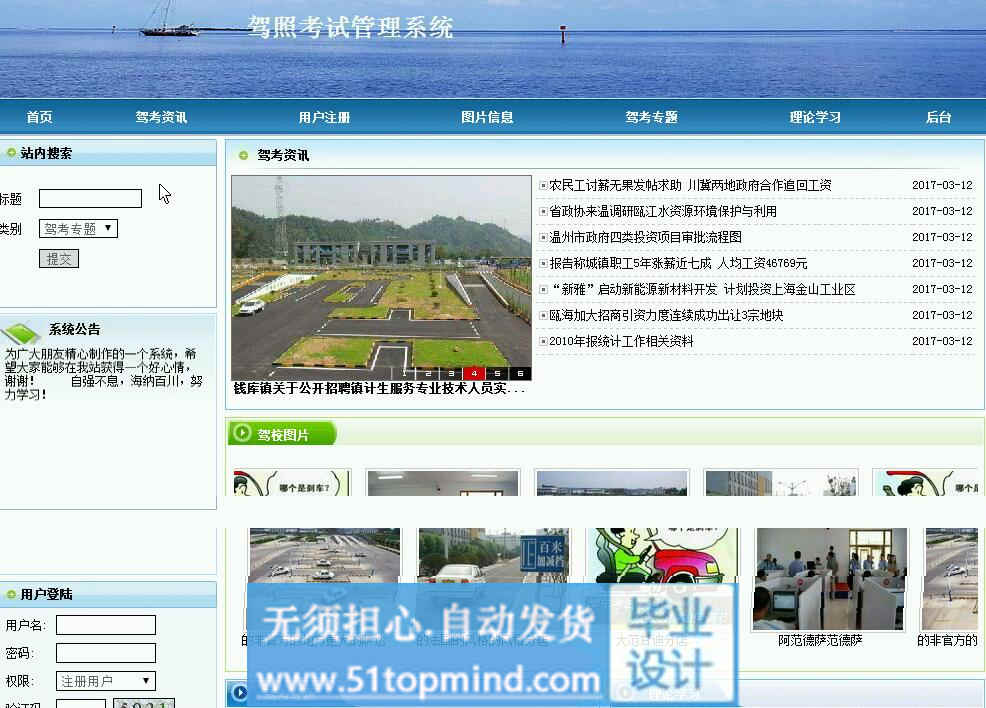Screen dimensions: 986x708
Task: Open news 温州市政府四类投资项目审批流程图
Action: [645, 237]
